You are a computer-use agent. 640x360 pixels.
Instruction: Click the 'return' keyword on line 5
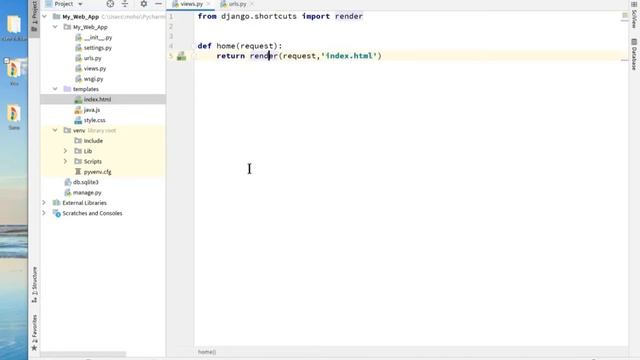click(231, 56)
